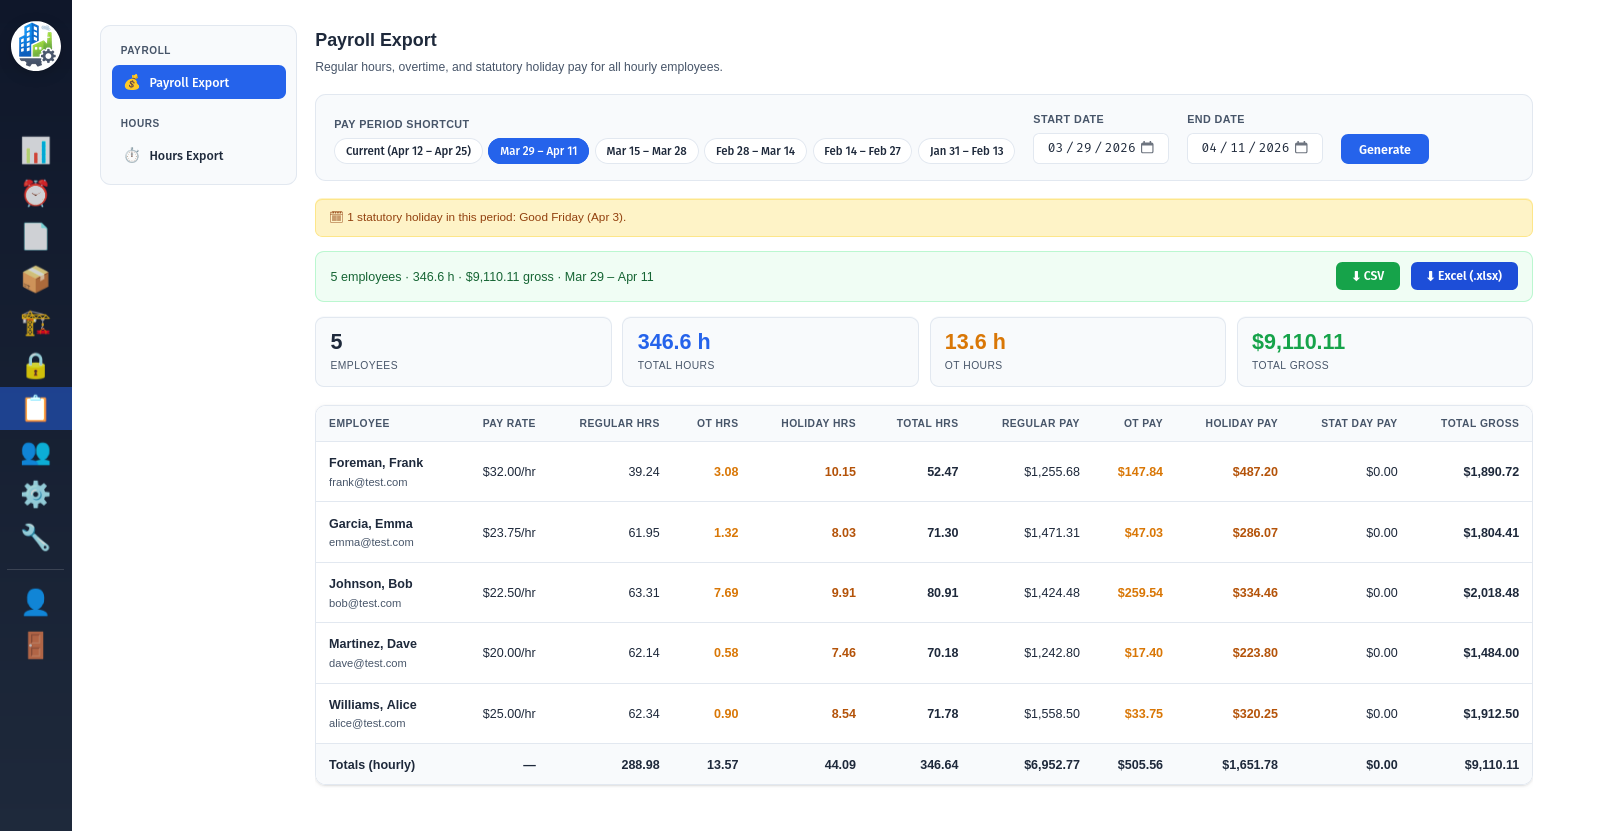Click the blank document sidebar icon
This screenshot has height=831, width=1606.
click(35, 236)
